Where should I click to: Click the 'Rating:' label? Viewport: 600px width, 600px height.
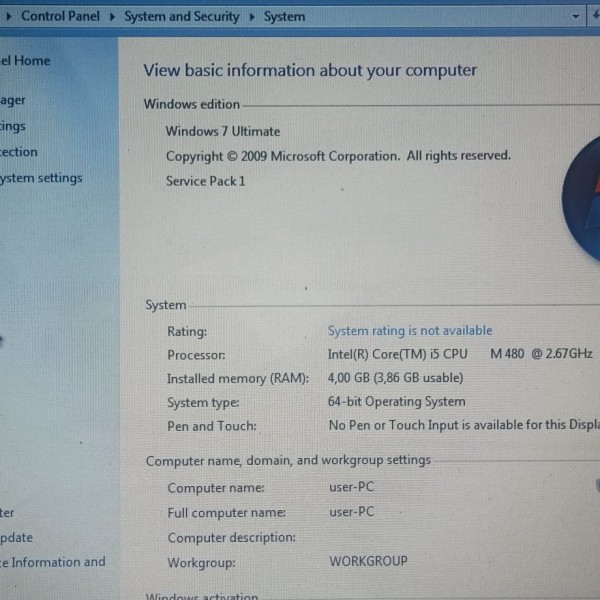pos(187,331)
